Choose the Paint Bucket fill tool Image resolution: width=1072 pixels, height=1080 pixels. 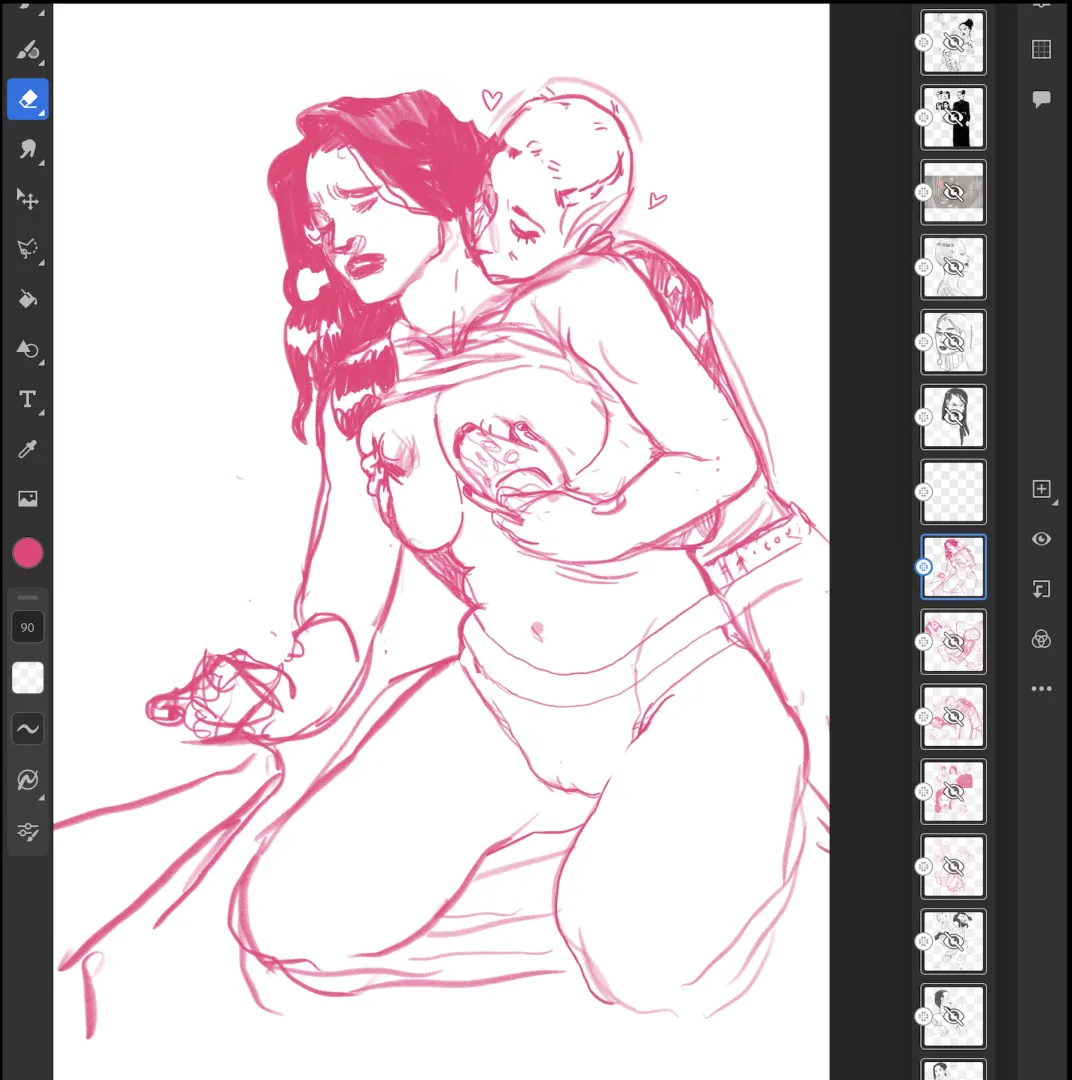(x=28, y=299)
